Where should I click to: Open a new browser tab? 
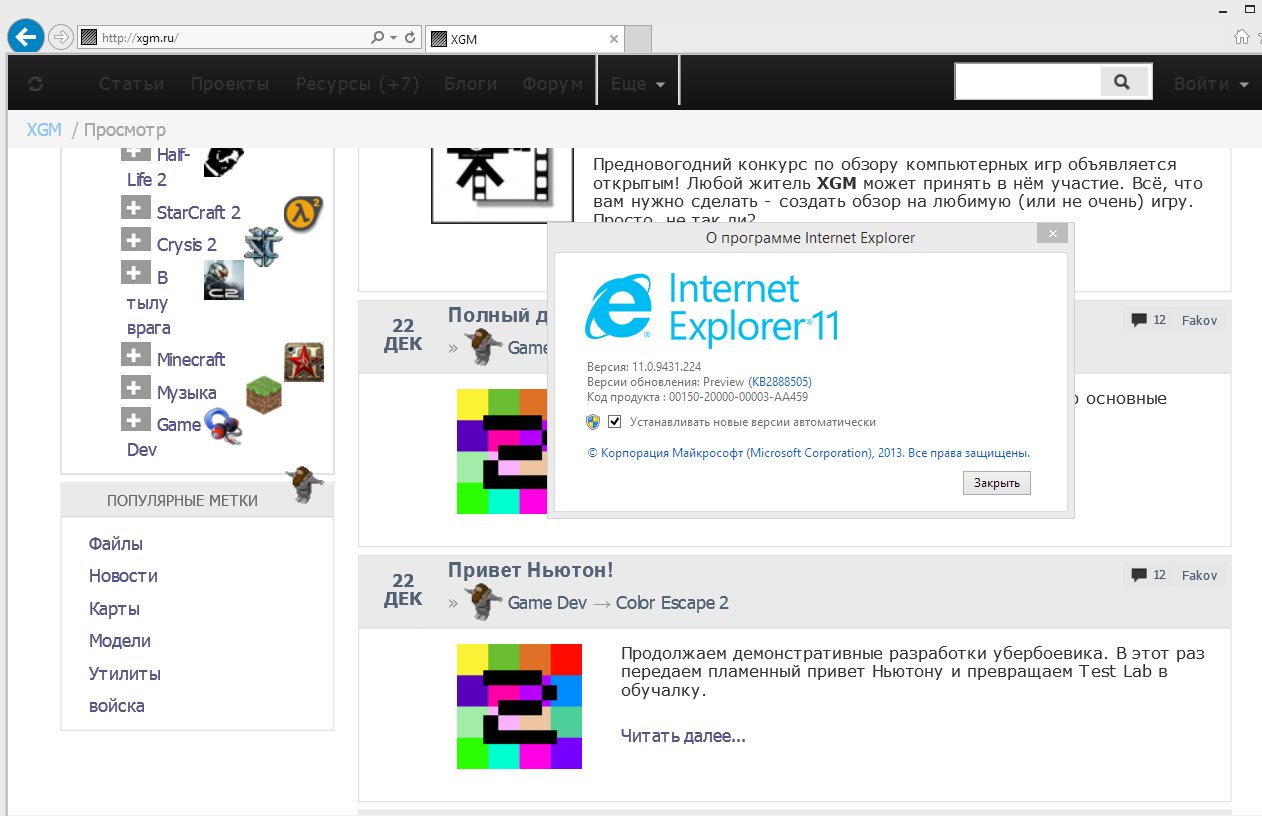[639, 39]
